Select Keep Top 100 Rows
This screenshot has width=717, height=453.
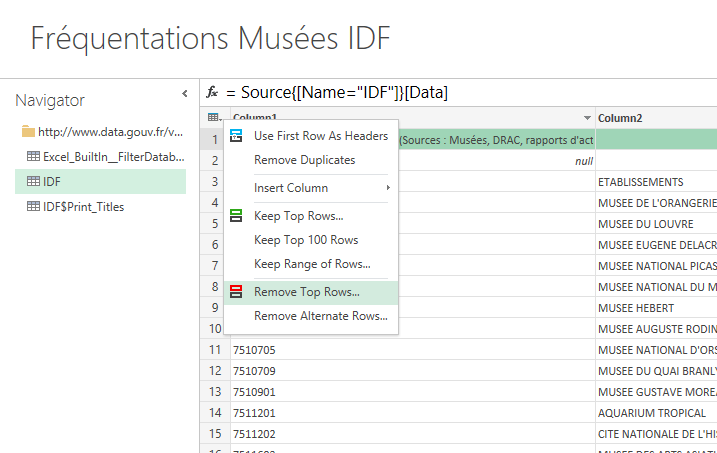click(x=306, y=240)
